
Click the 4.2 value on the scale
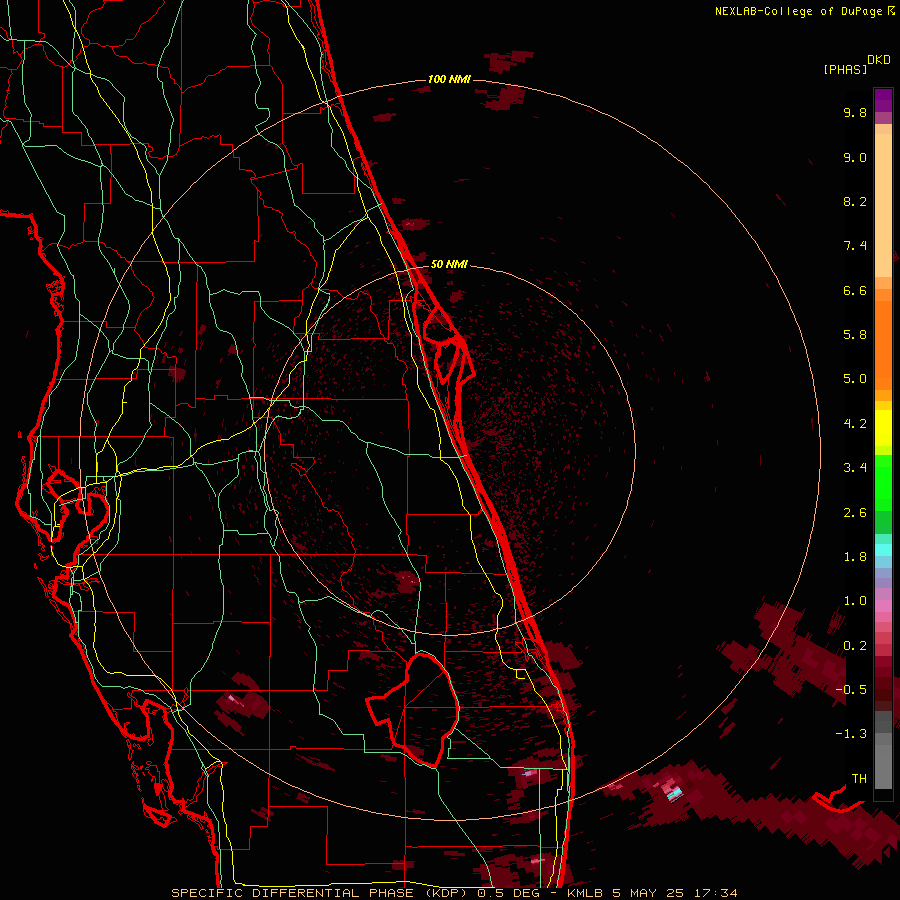click(855, 424)
